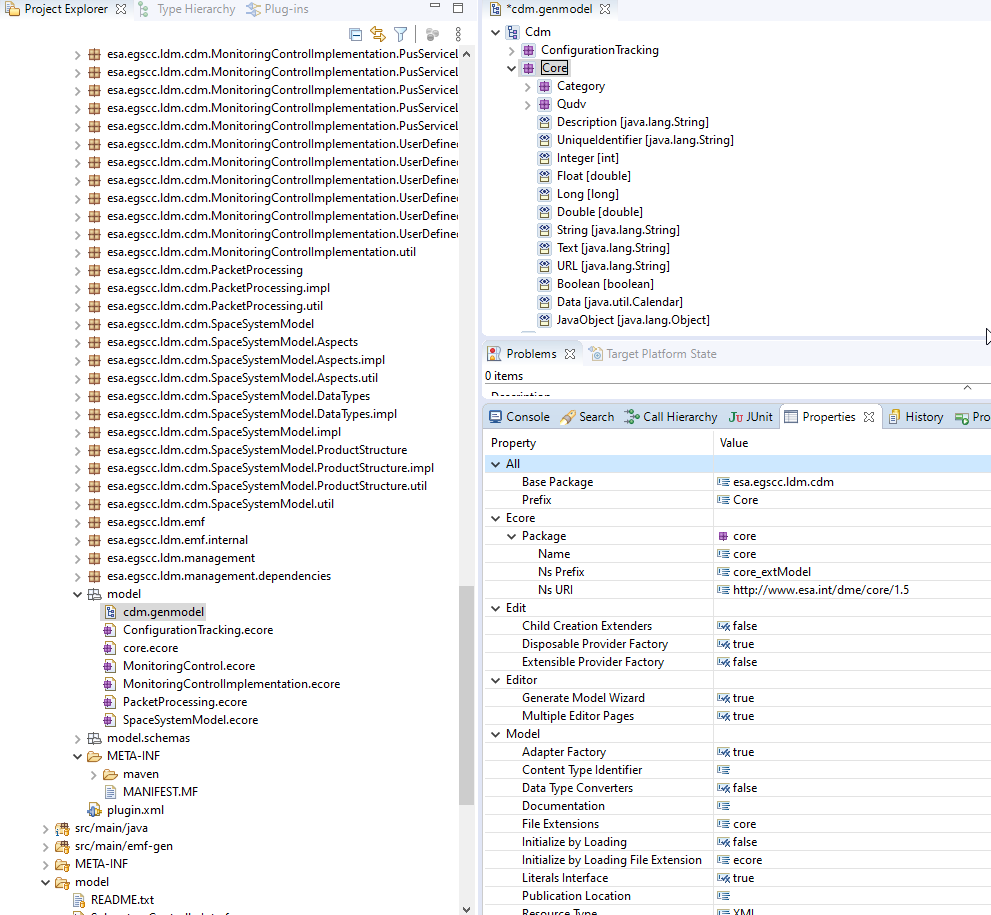Viewport: 991px width, 915px height.
Task: Select plugin.xml in the project tree
Action: pyautogui.click(x=135, y=810)
